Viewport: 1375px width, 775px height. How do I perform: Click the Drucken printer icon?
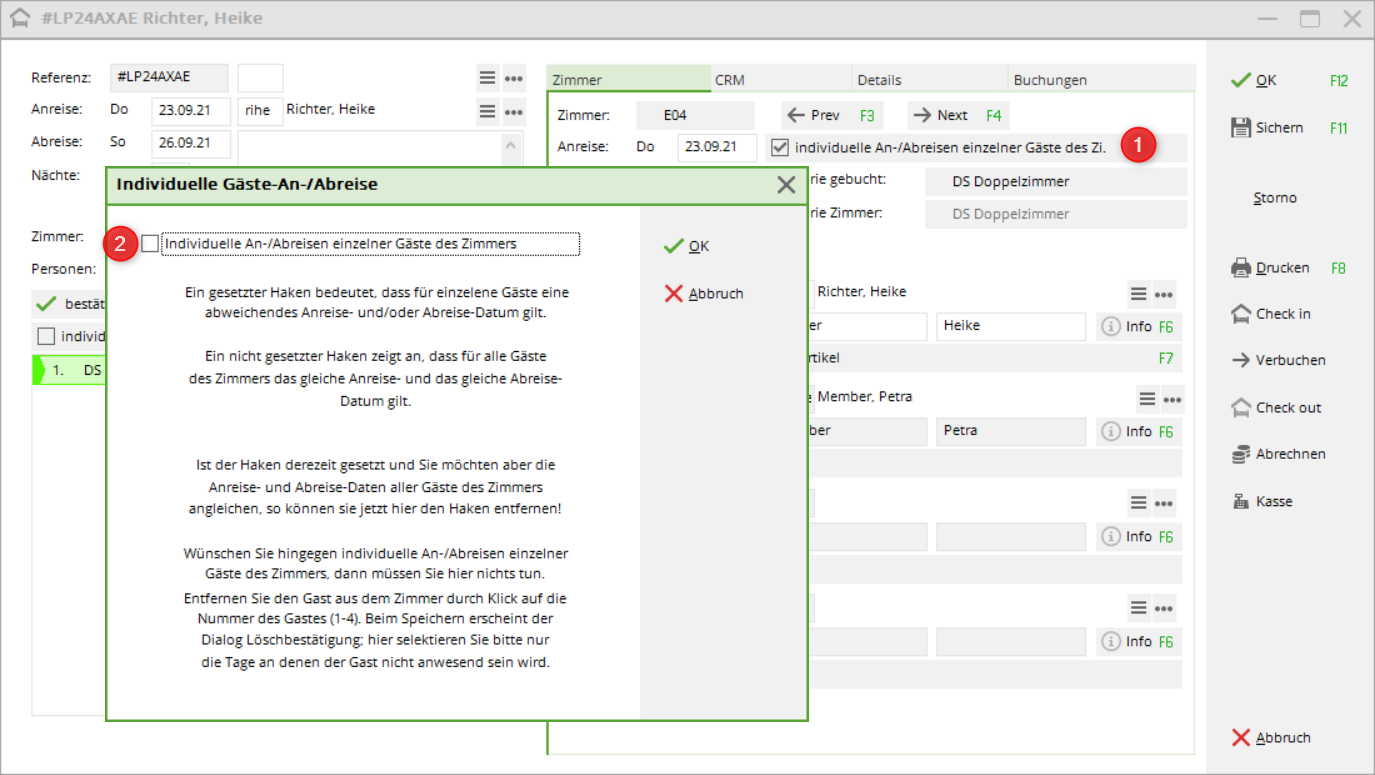[1241, 268]
